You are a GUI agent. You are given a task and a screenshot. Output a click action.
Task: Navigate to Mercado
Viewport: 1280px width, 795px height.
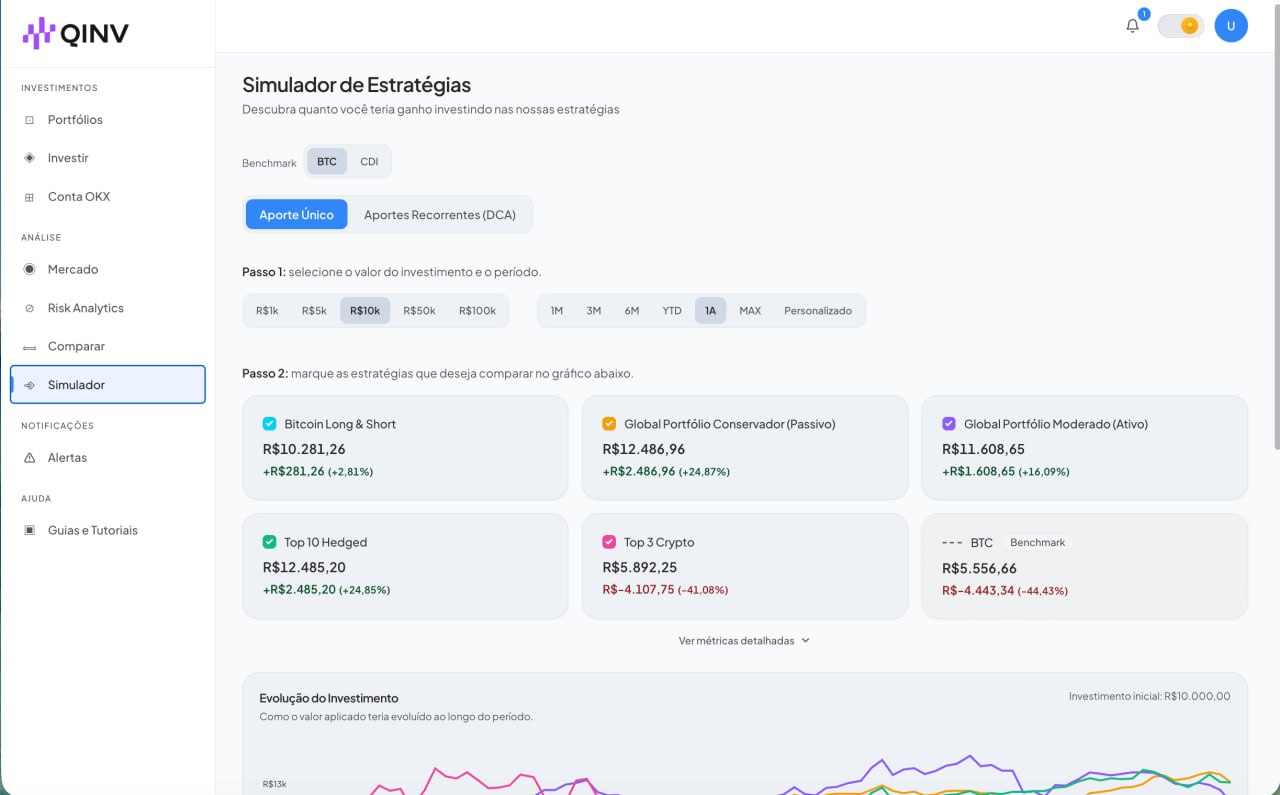(x=107, y=270)
